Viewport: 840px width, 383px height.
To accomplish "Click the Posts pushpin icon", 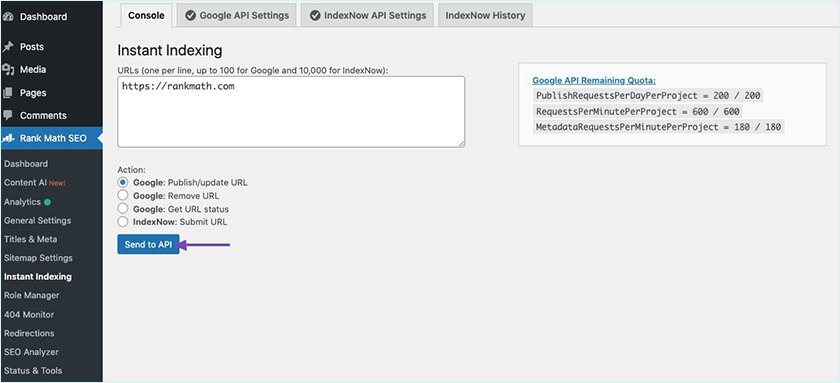I will pyautogui.click(x=8, y=47).
